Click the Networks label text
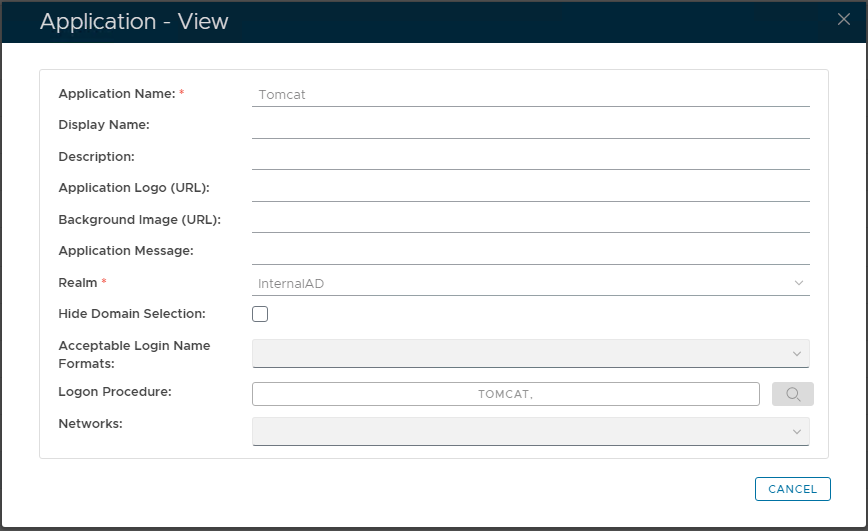Image resolution: width=868 pixels, height=531 pixels. (x=89, y=424)
